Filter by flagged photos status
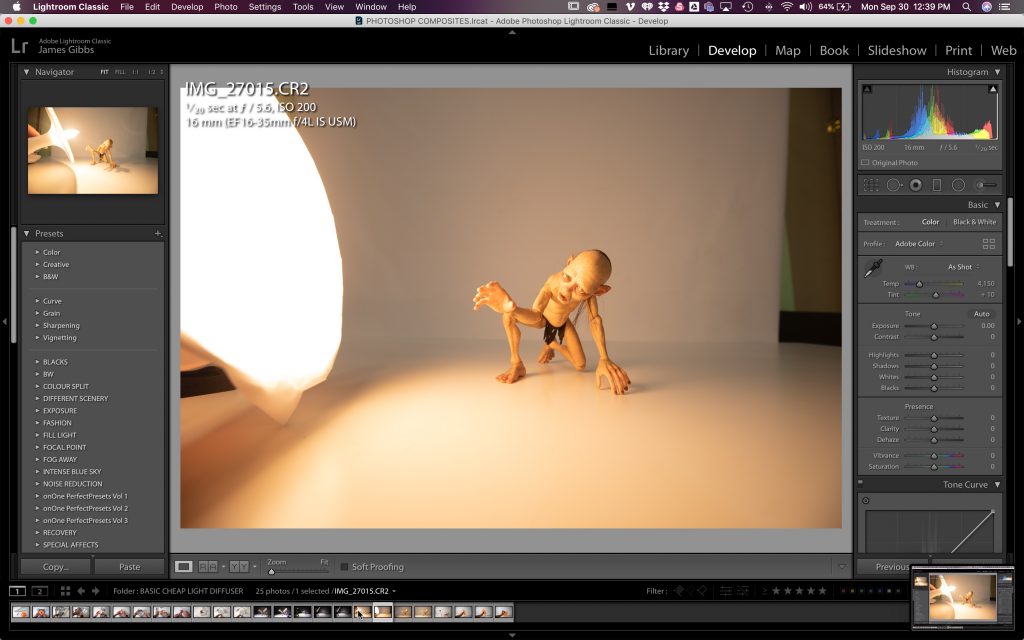The image size is (1024, 640). pos(679,591)
